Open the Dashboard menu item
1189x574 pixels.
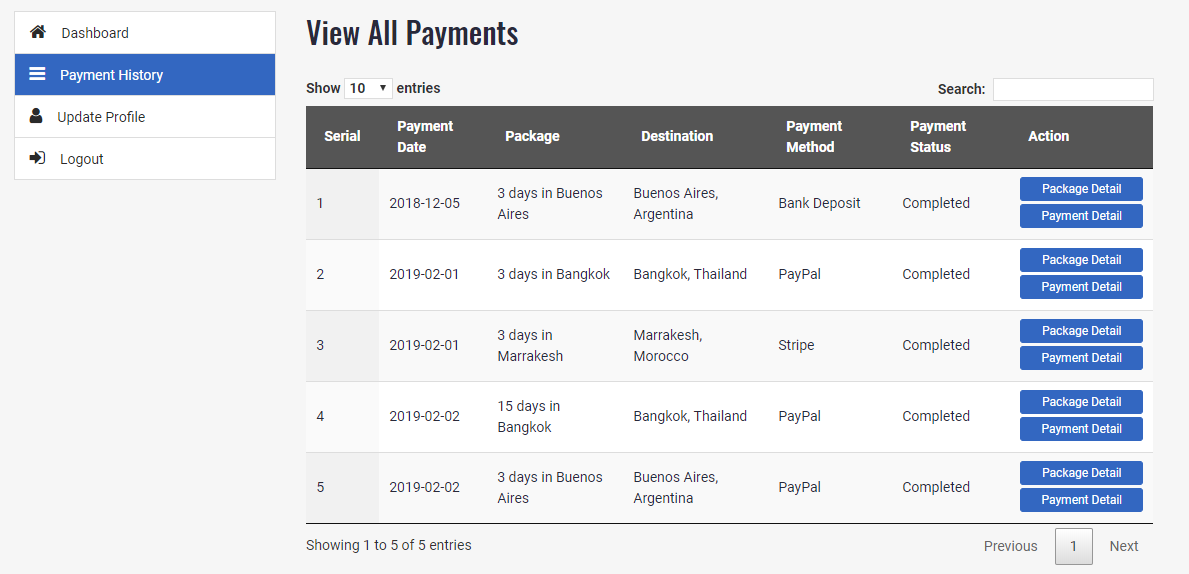click(95, 33)
